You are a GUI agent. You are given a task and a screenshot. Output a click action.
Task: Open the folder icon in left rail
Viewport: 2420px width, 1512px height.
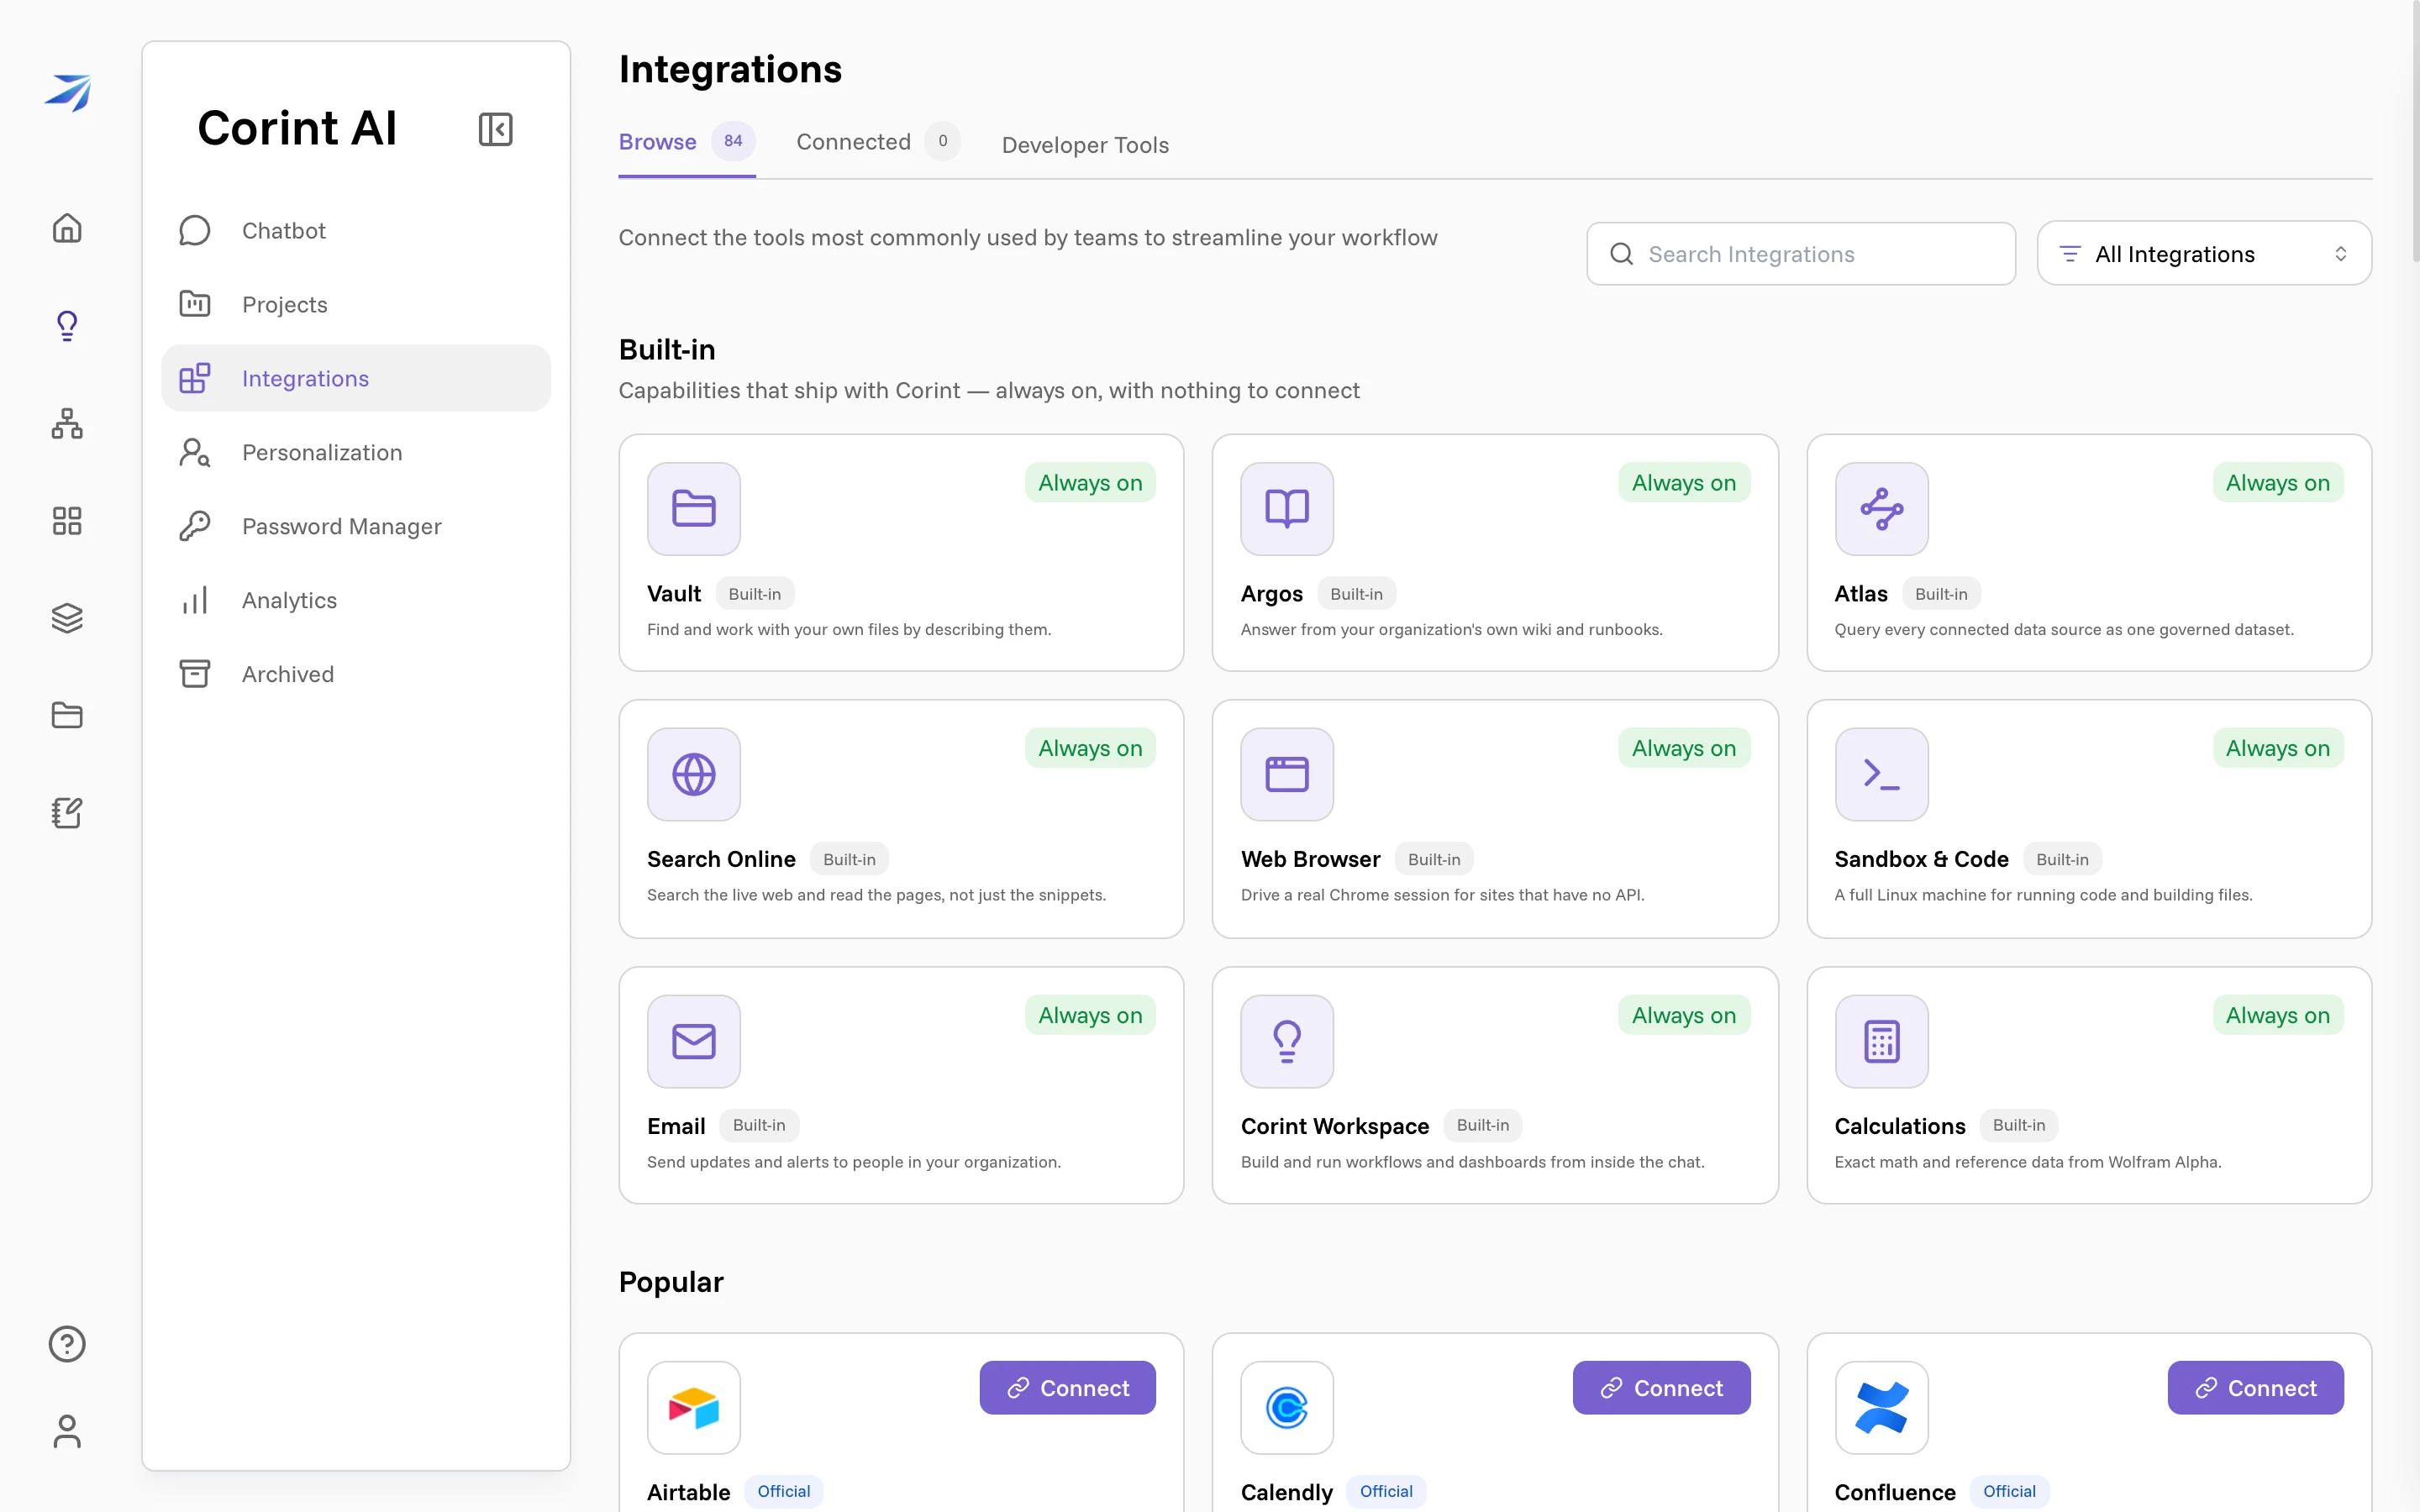(67, 715)
